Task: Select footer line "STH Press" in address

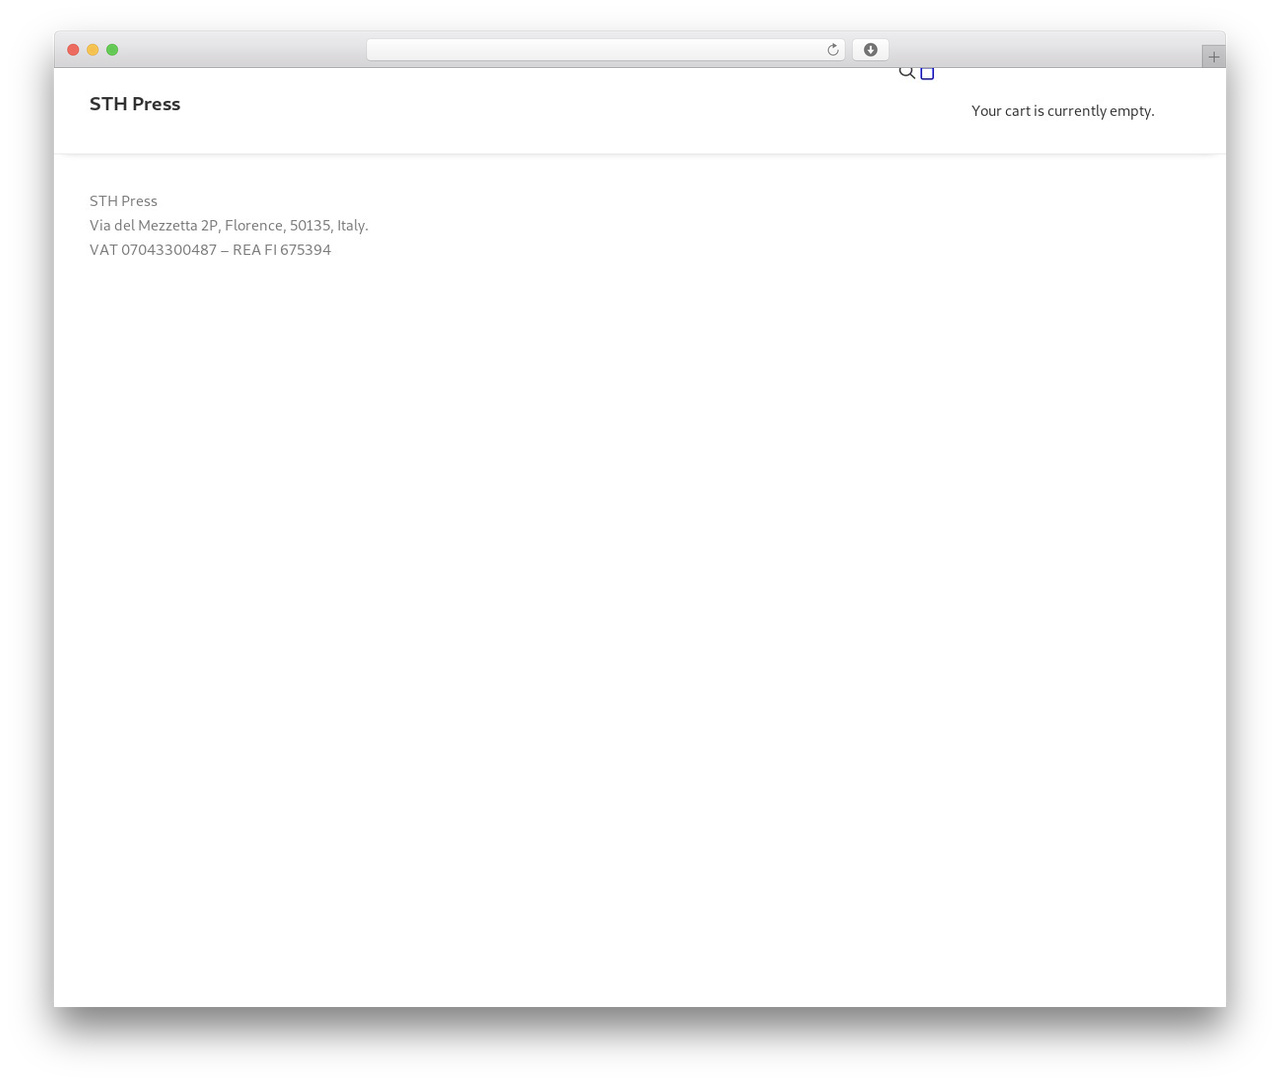Action: click(x=123, y=201)
